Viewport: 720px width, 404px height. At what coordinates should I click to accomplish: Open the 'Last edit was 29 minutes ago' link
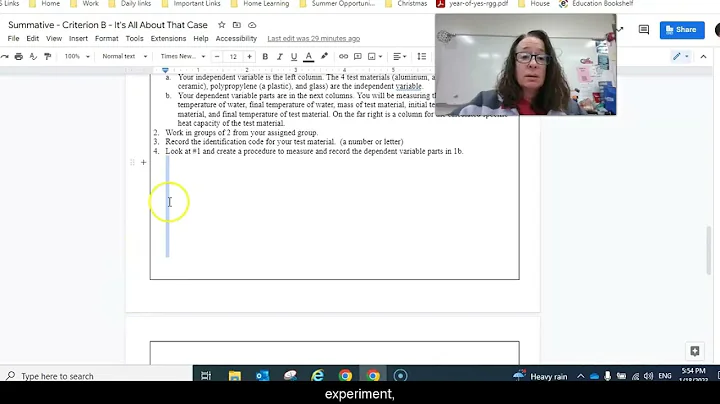coord(314,39)
